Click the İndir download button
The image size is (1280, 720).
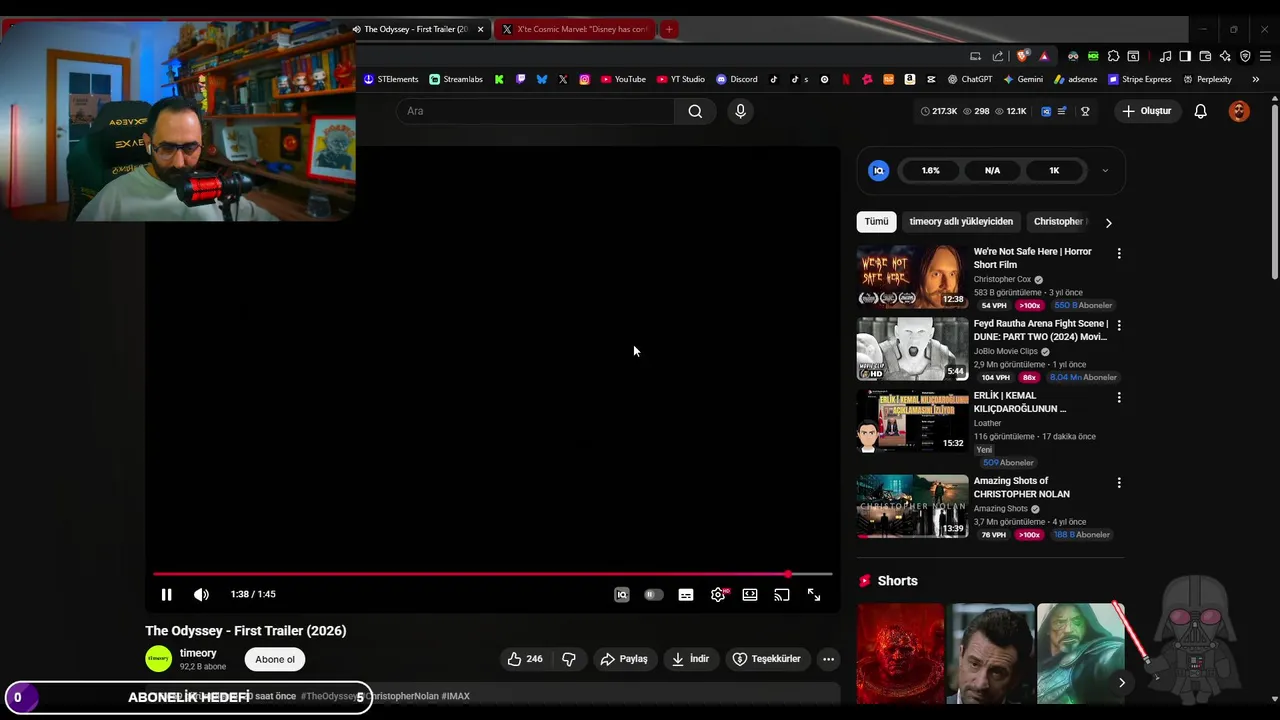[x=690, y=659]
